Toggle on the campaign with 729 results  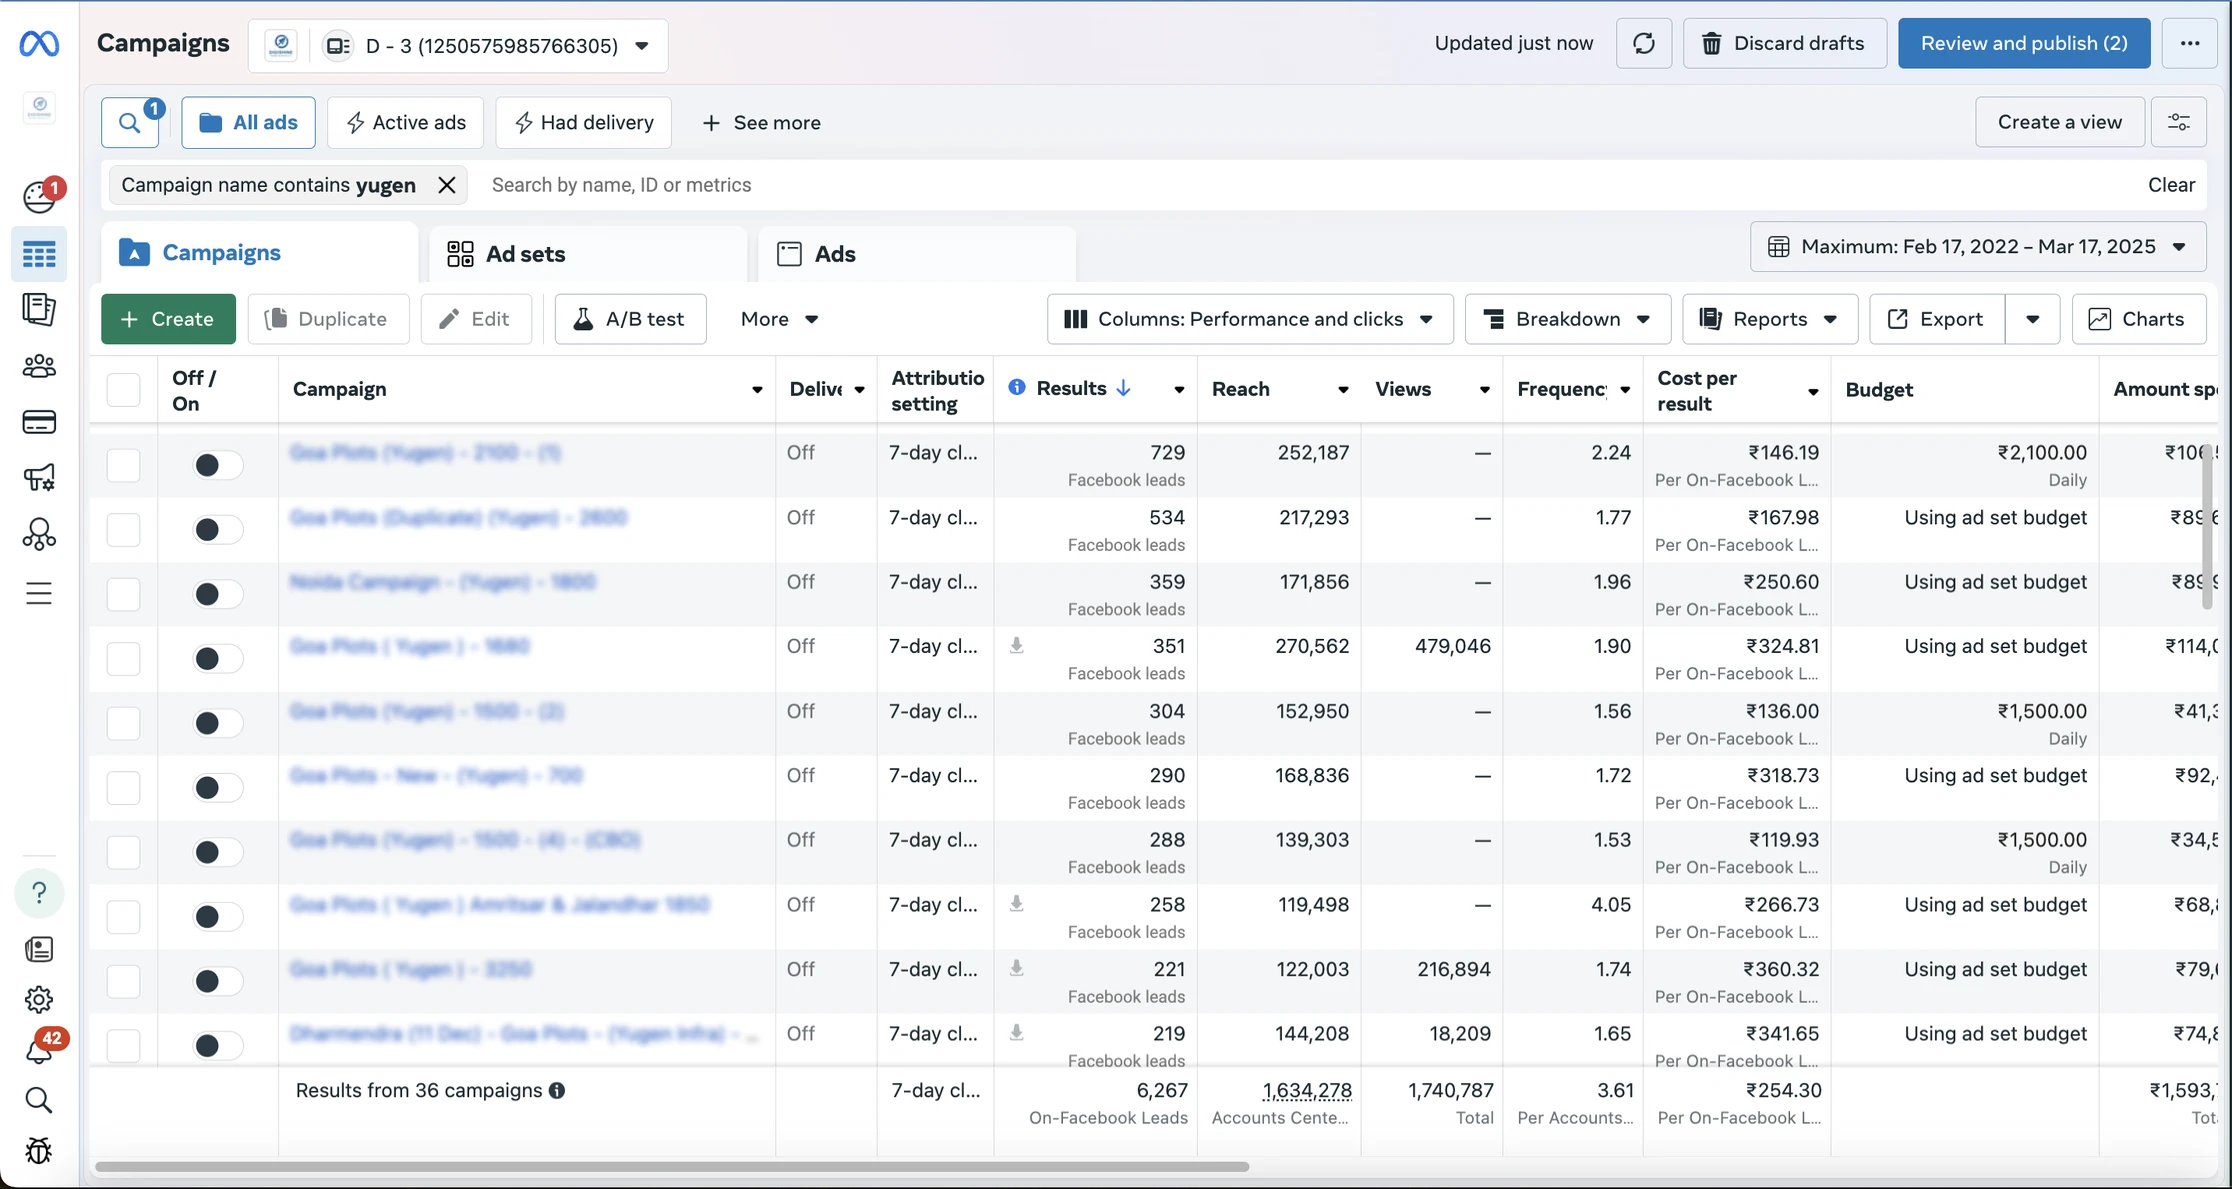pos(216,465)
